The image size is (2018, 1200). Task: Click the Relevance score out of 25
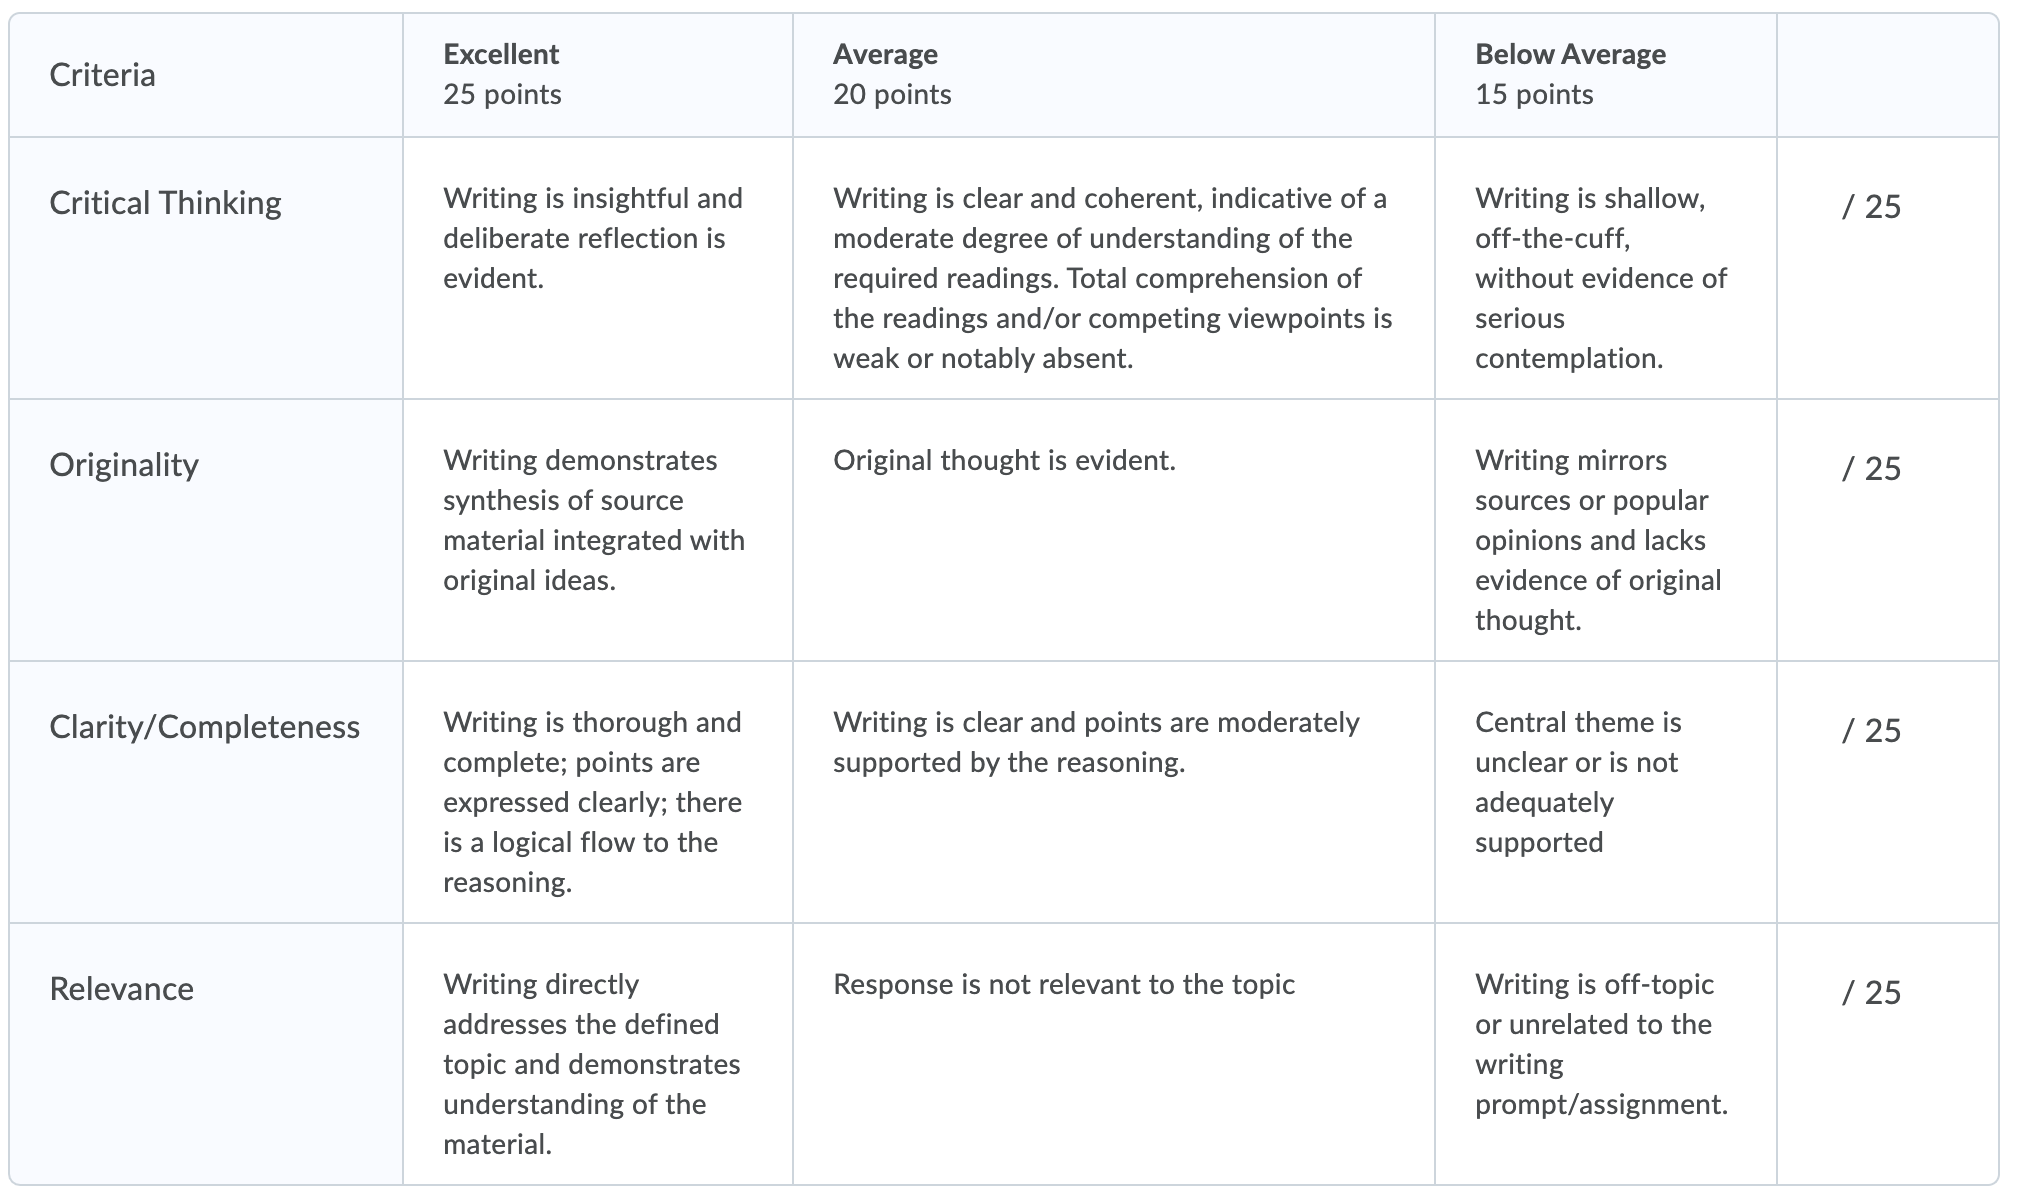[1871, 992]
